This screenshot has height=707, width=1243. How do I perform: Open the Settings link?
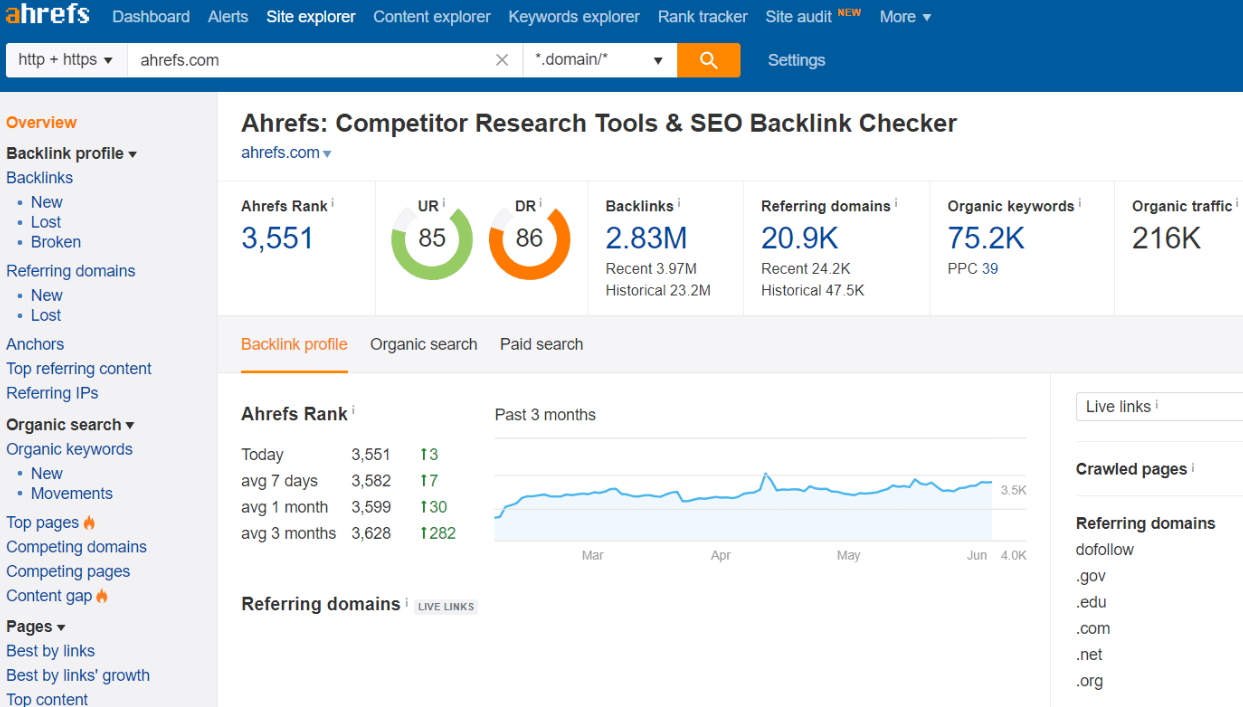(x=796, y=60)
